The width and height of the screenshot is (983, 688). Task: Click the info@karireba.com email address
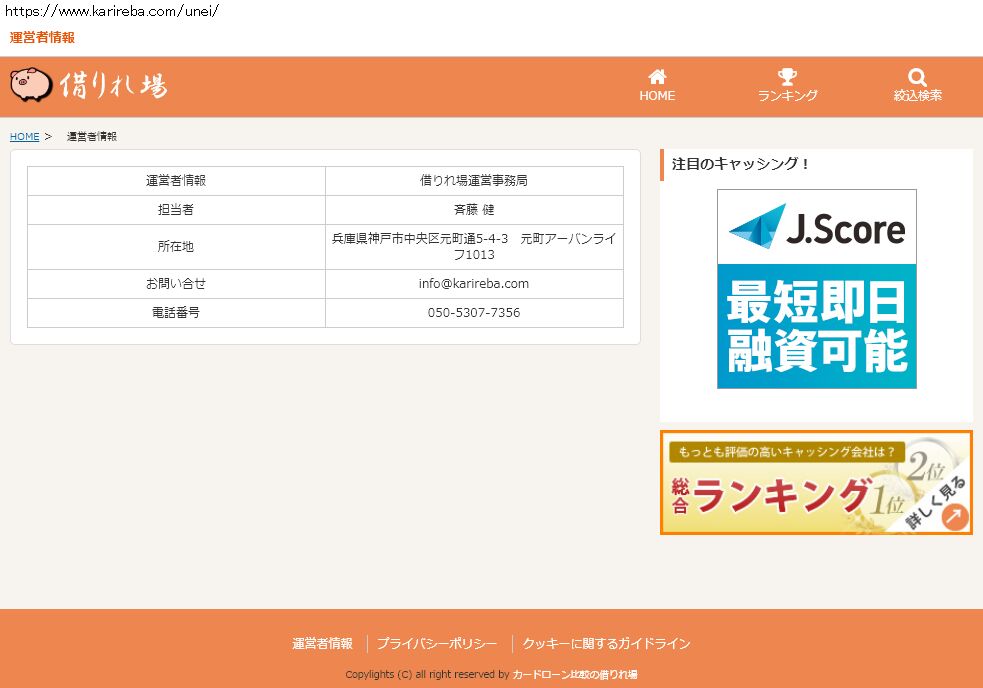click(474, 284)
